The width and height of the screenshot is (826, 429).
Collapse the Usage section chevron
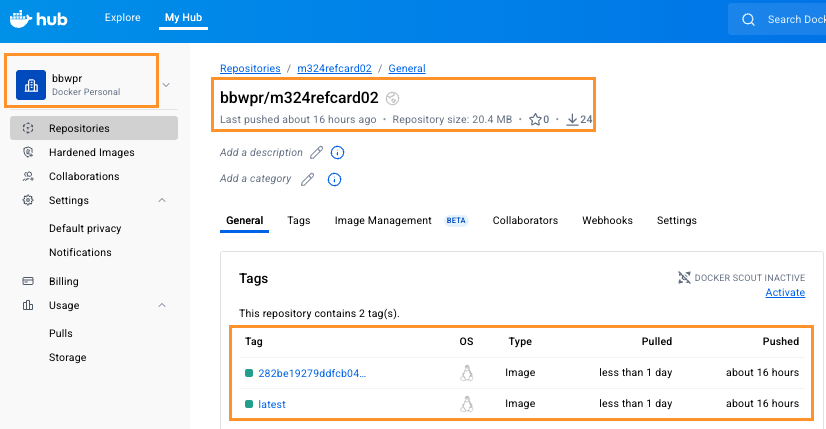(x=162, y=305)
